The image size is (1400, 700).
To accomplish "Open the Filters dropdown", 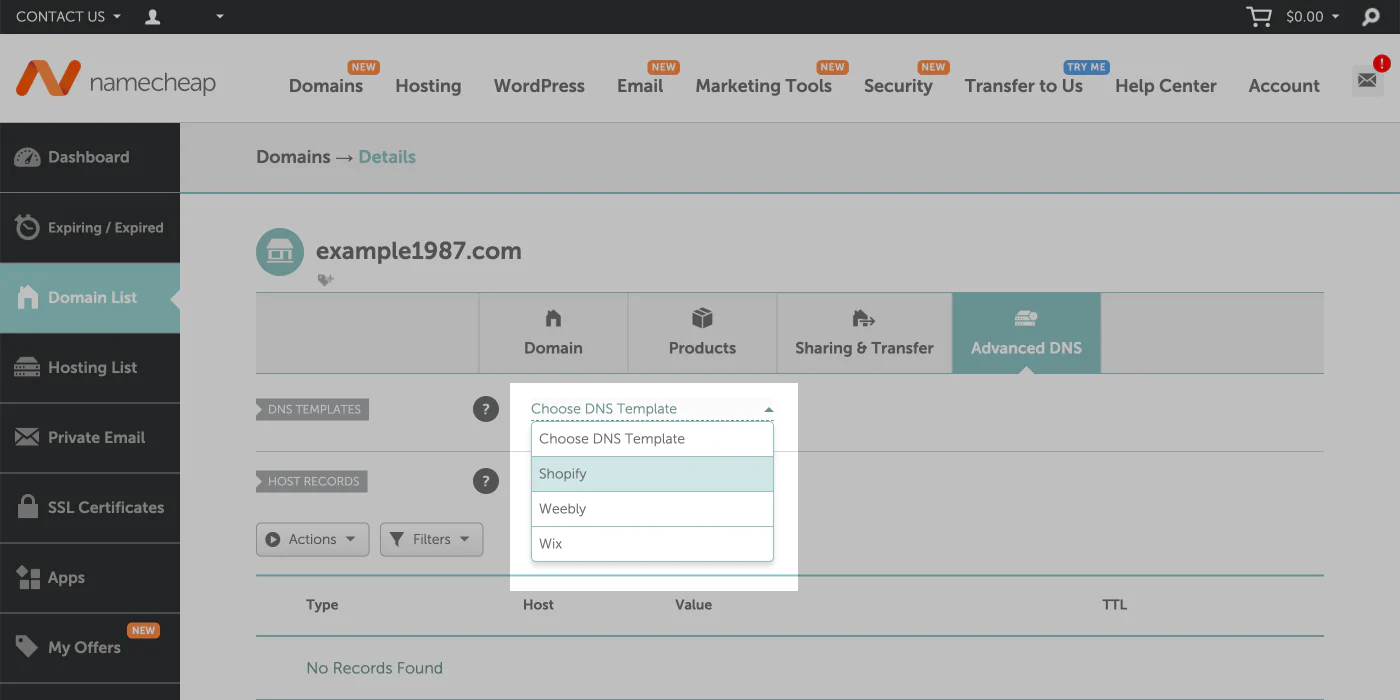I will click(432, 539).
